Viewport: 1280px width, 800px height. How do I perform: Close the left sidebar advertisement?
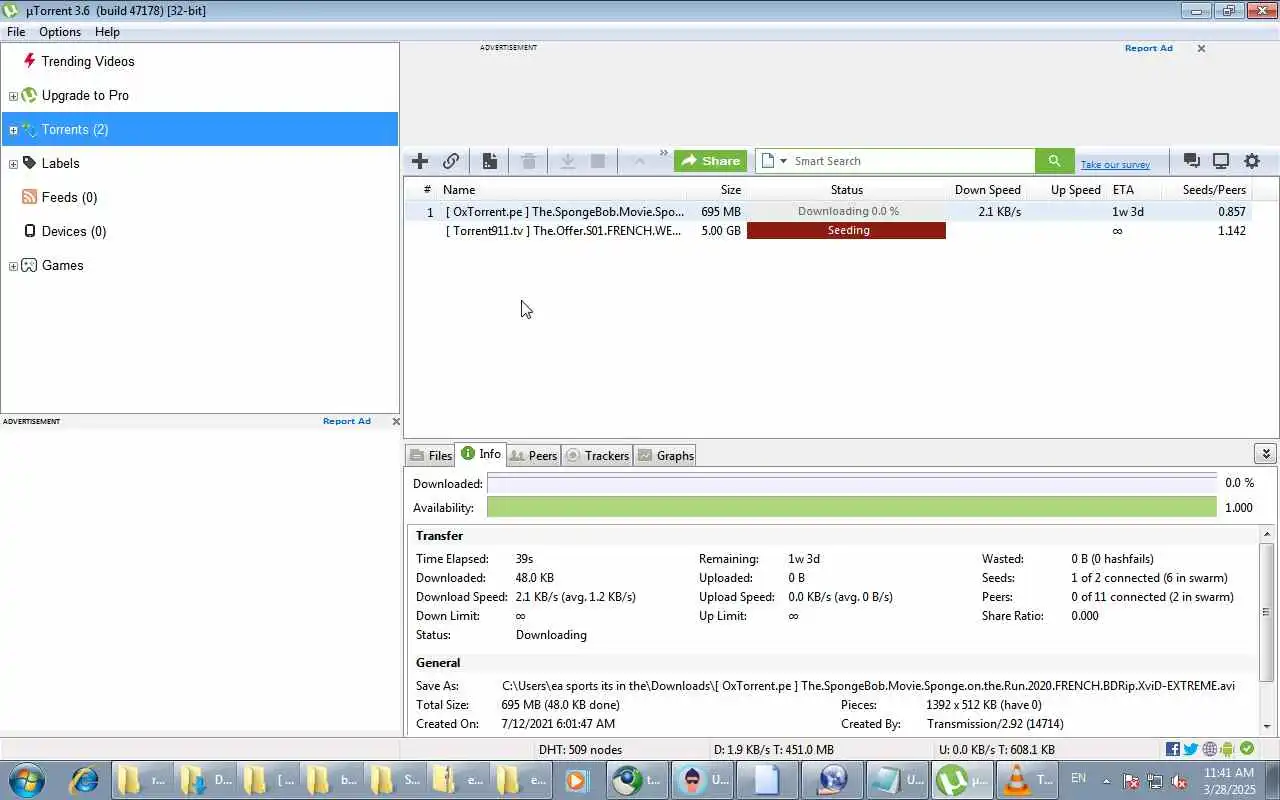point(396,421)
